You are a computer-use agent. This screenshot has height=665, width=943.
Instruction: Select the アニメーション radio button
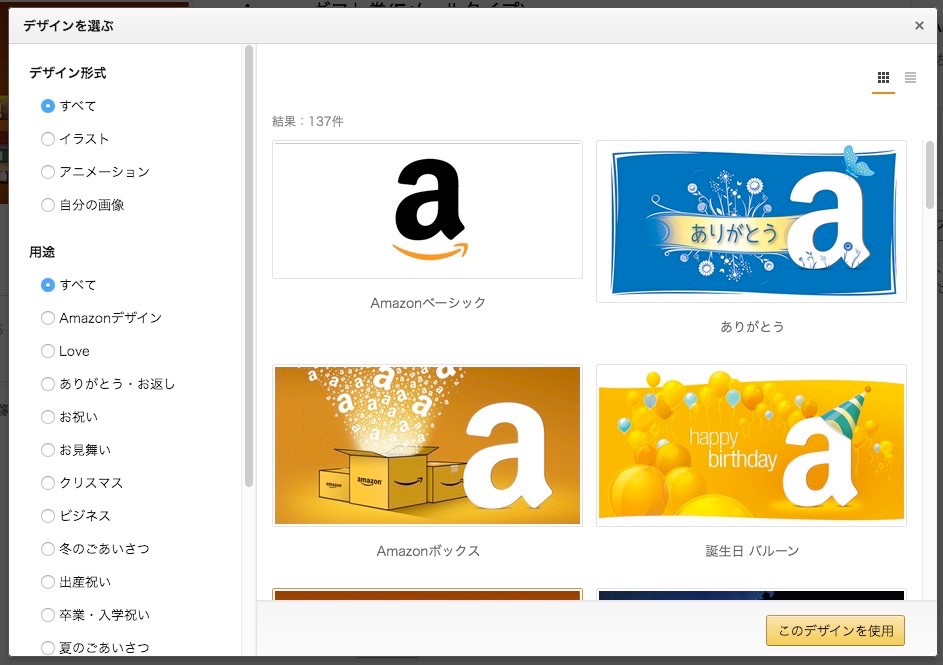click(48, 172)
